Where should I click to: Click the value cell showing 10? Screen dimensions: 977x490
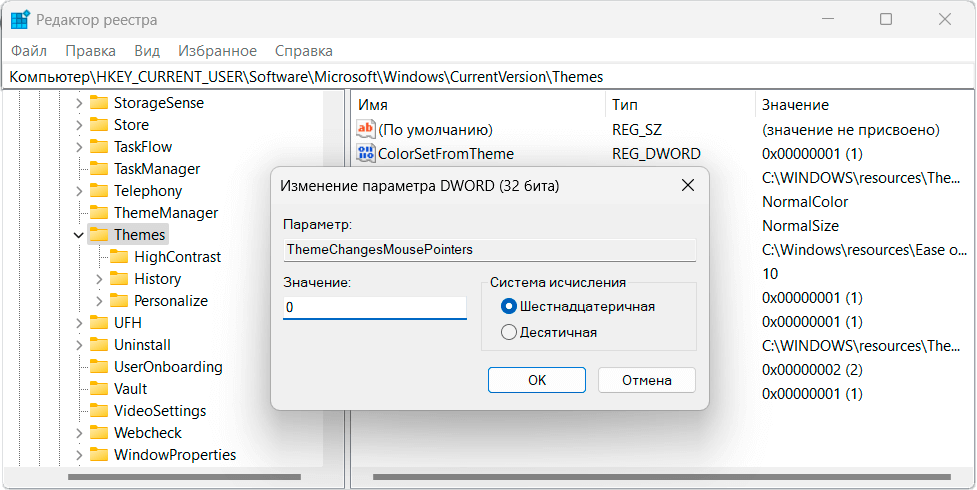coord(770,274)
